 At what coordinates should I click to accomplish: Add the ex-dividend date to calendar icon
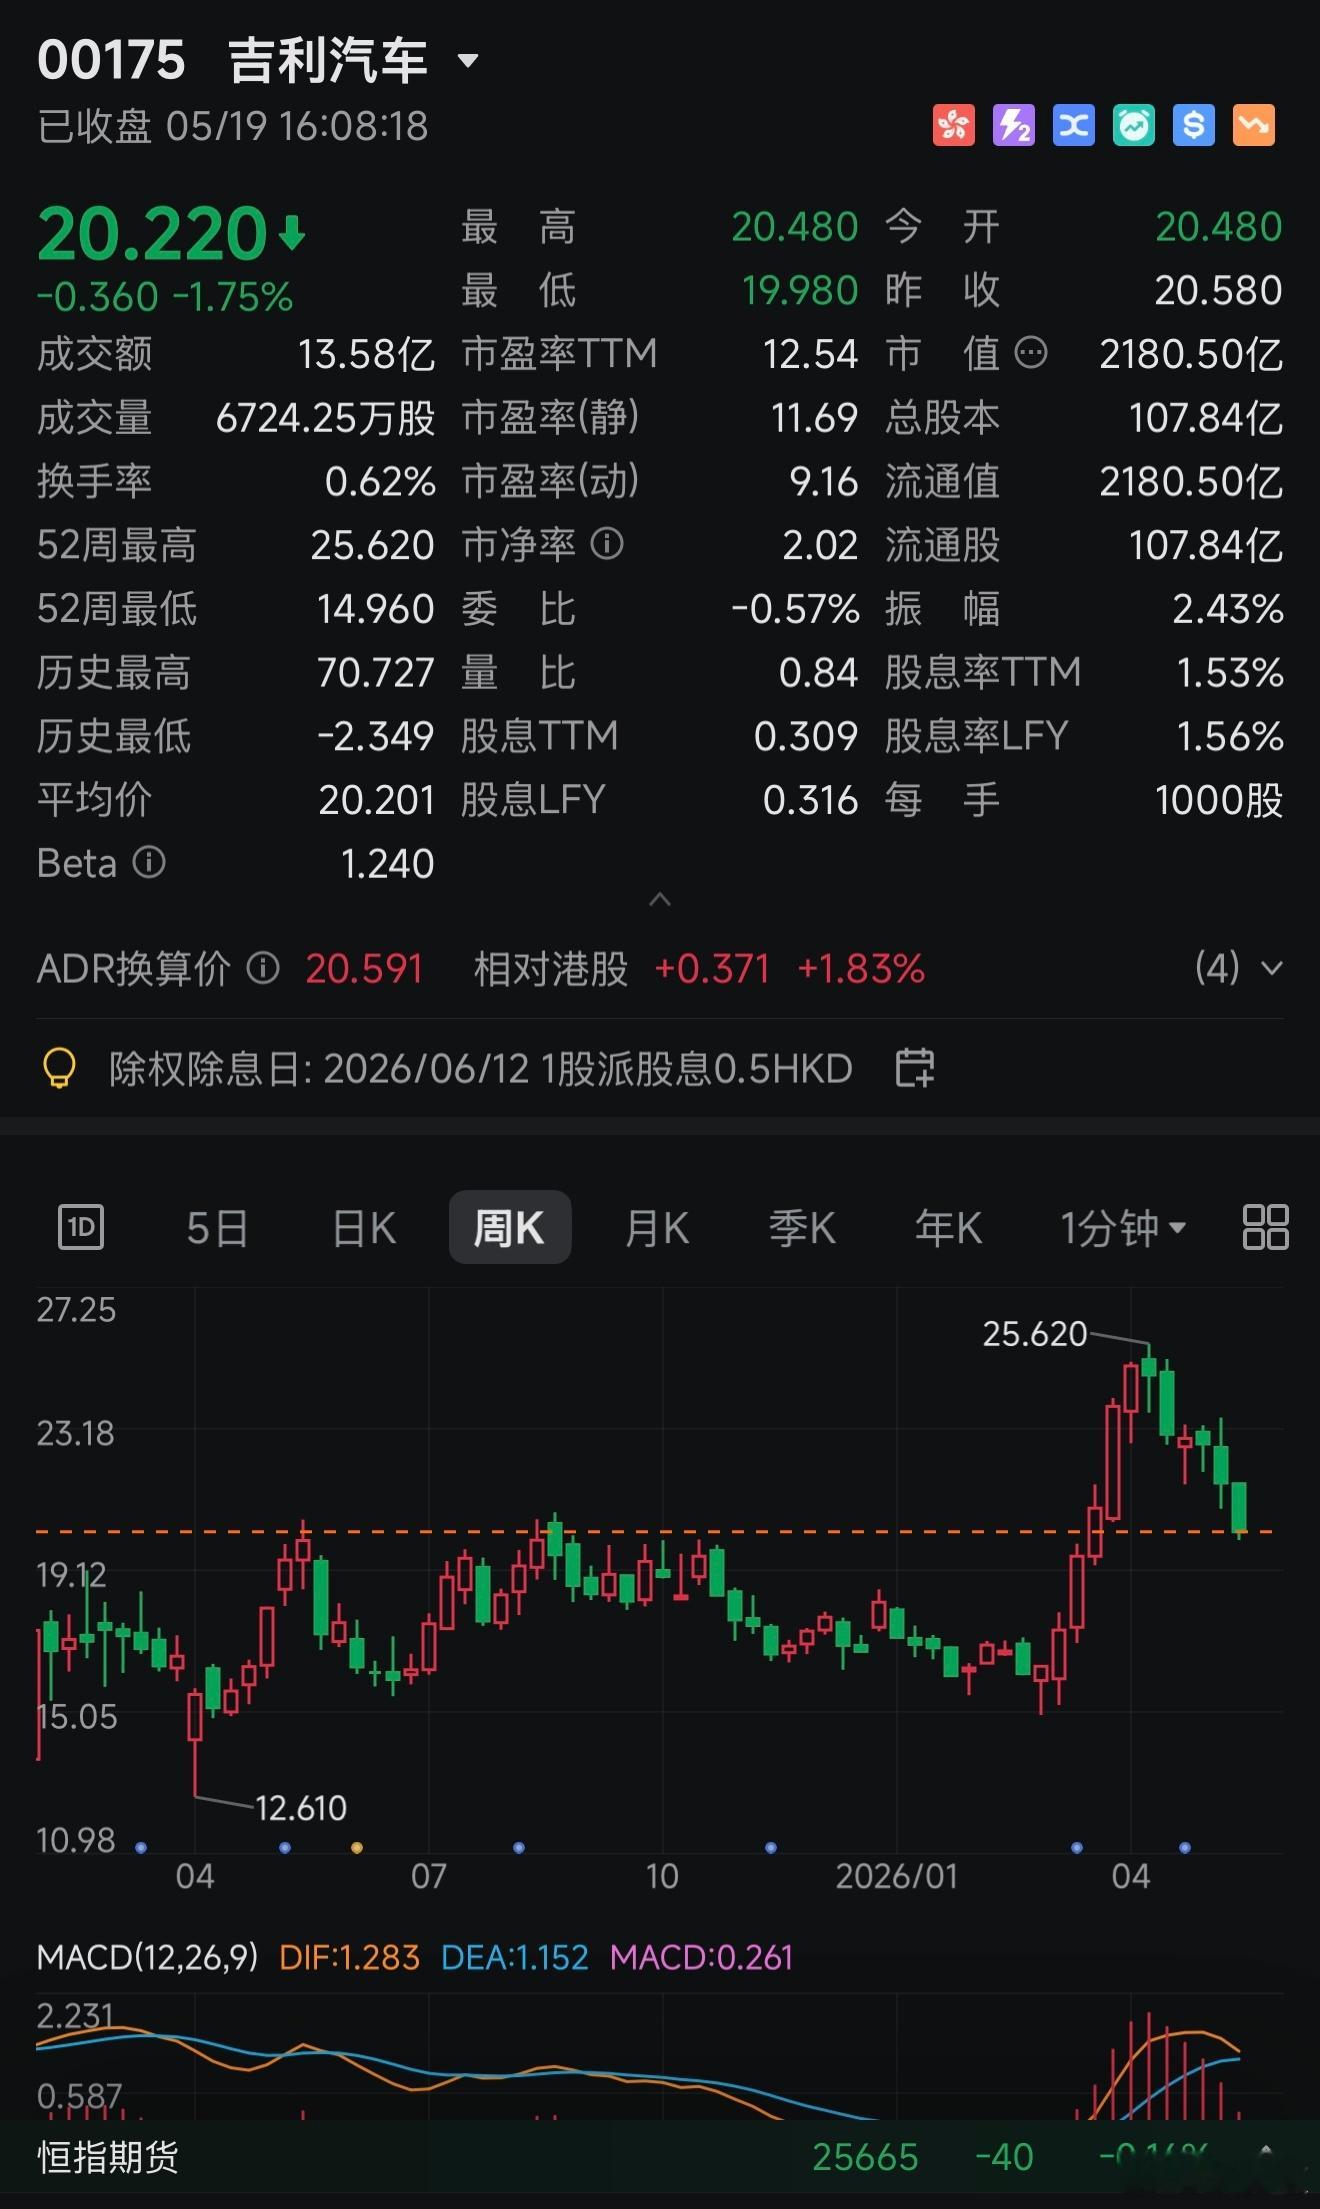click(x=914, y=1068)
